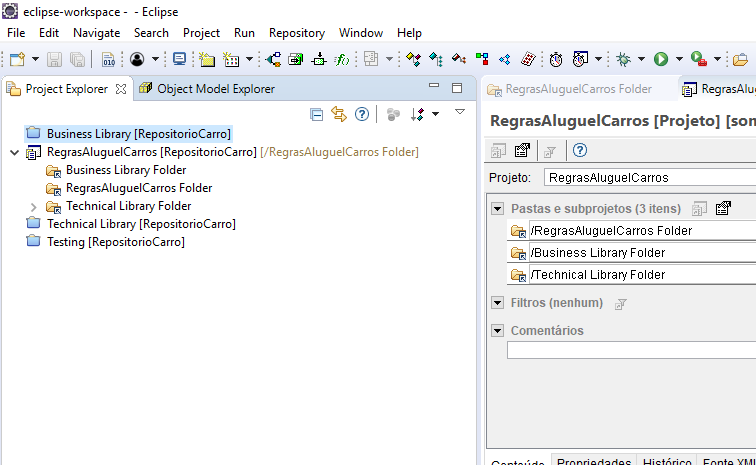The width and height of the screenshot is (756, 465).
Task: Click the help icon in Project Explorer toolbar
Action: pos(362,114)
